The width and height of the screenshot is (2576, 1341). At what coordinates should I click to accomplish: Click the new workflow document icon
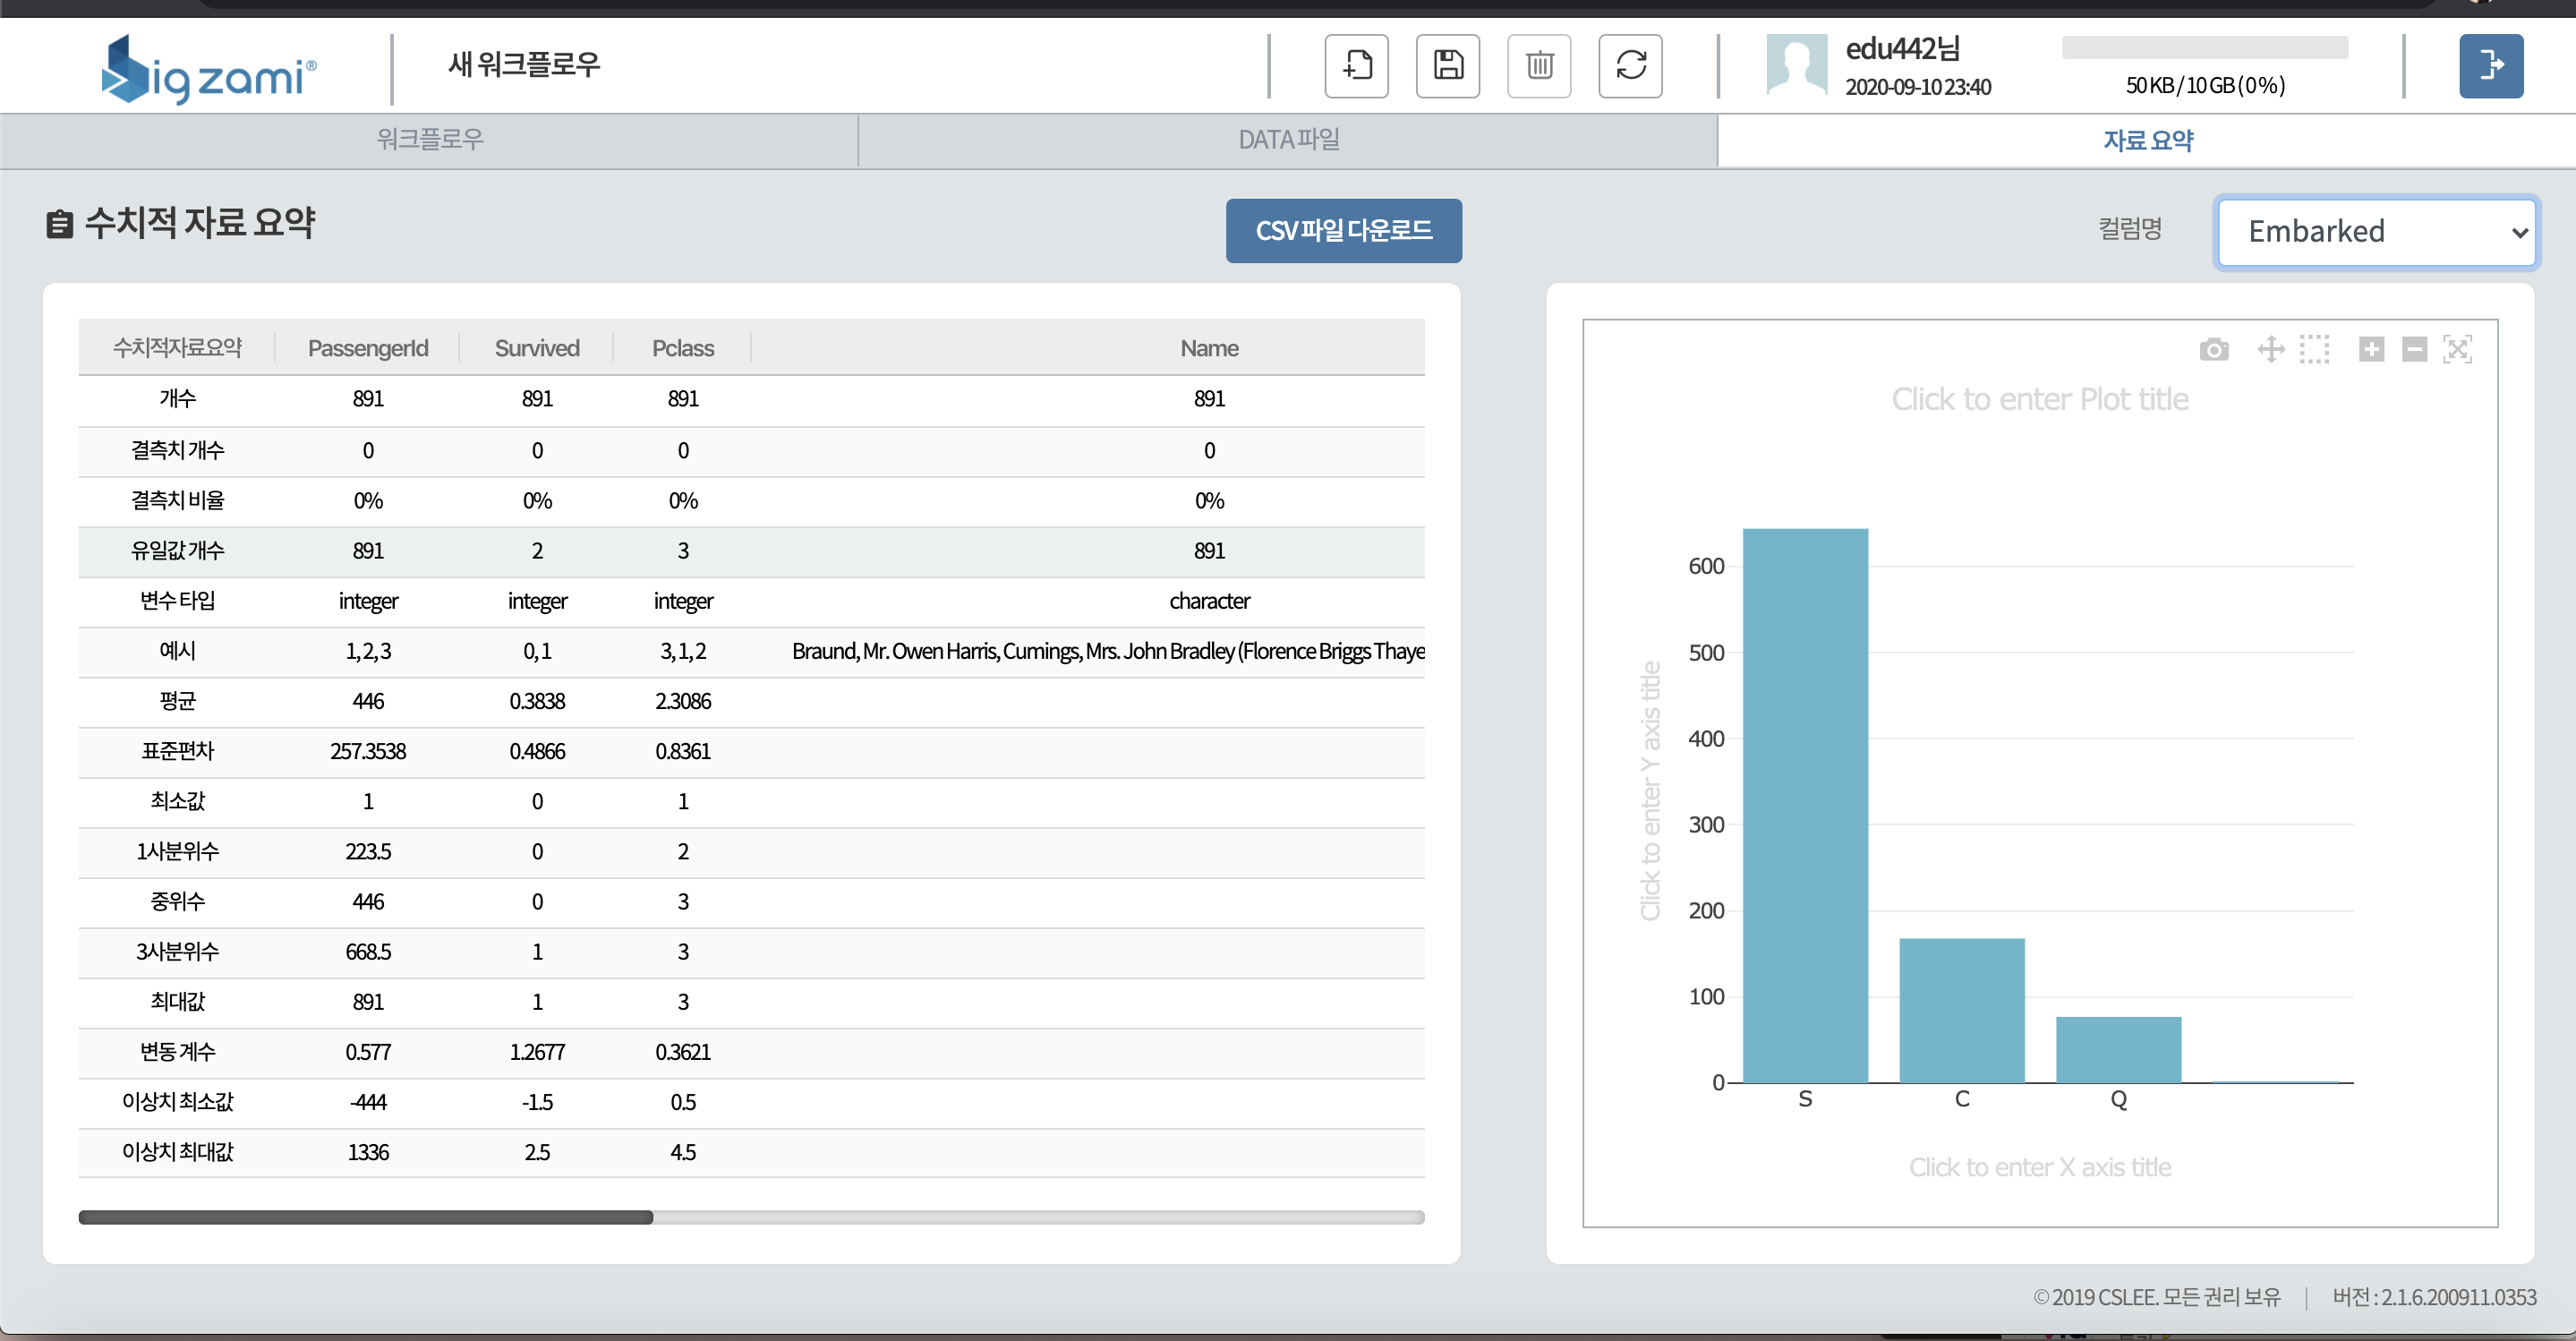[x=1356, y=66]
